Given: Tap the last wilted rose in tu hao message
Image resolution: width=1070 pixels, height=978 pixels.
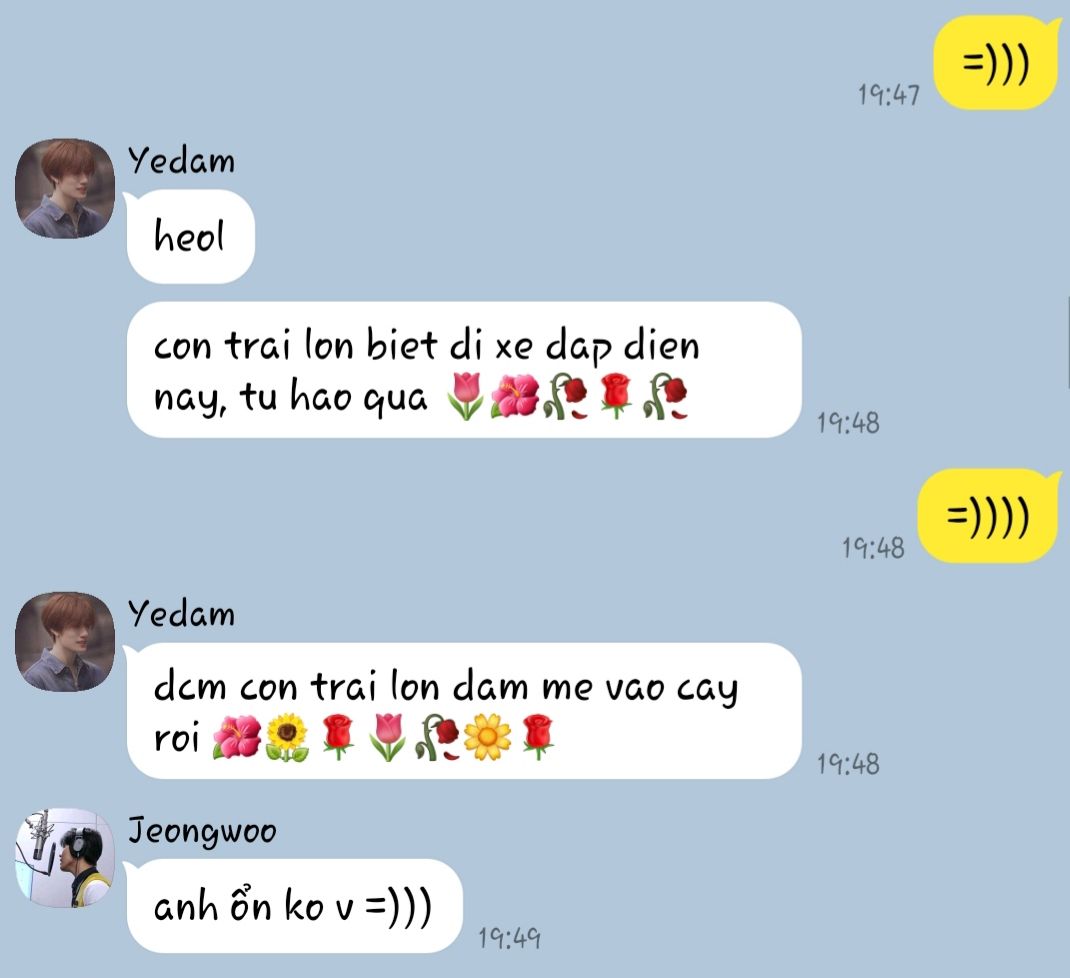Looking at the screenshot, I should (665, 396).
